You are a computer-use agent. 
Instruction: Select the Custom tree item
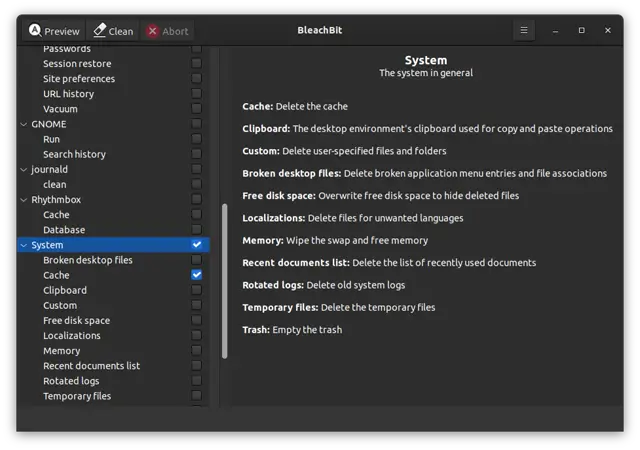point(60,305)
